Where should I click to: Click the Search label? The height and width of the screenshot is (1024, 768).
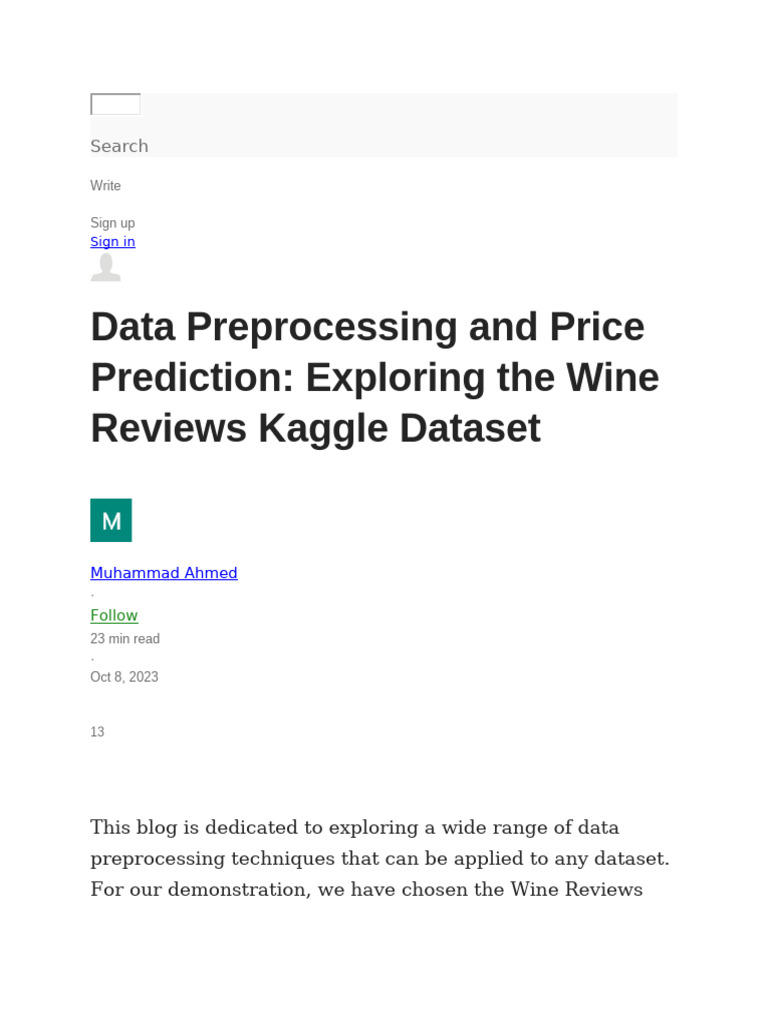(x=119, y=146)
